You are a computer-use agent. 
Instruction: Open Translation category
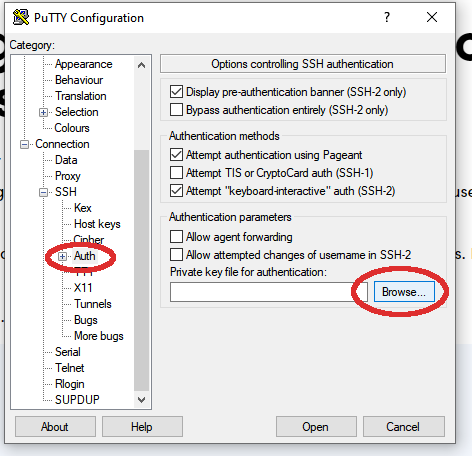[81, 96]
